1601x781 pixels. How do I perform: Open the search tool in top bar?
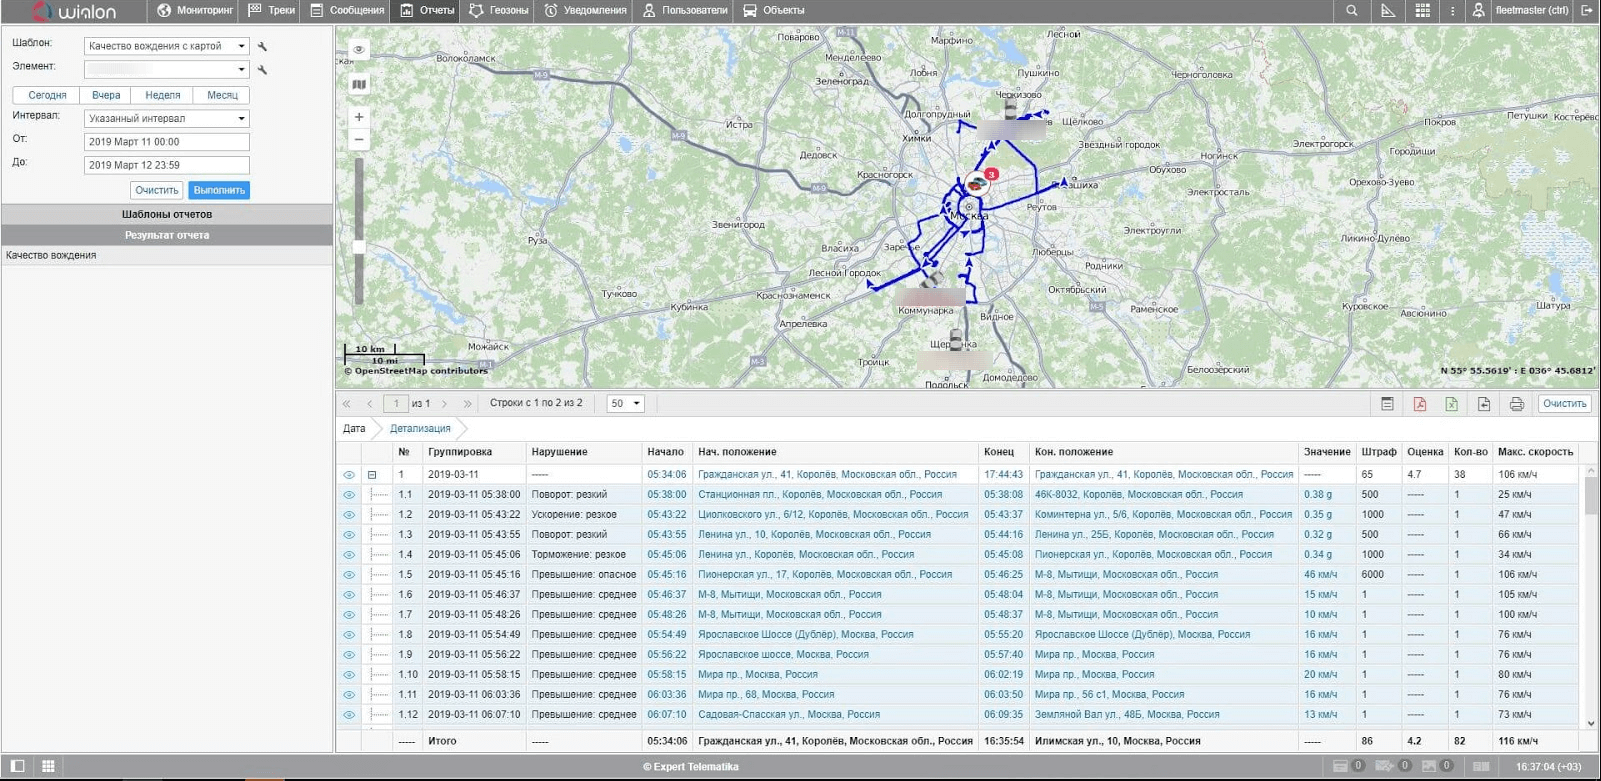1351,11
